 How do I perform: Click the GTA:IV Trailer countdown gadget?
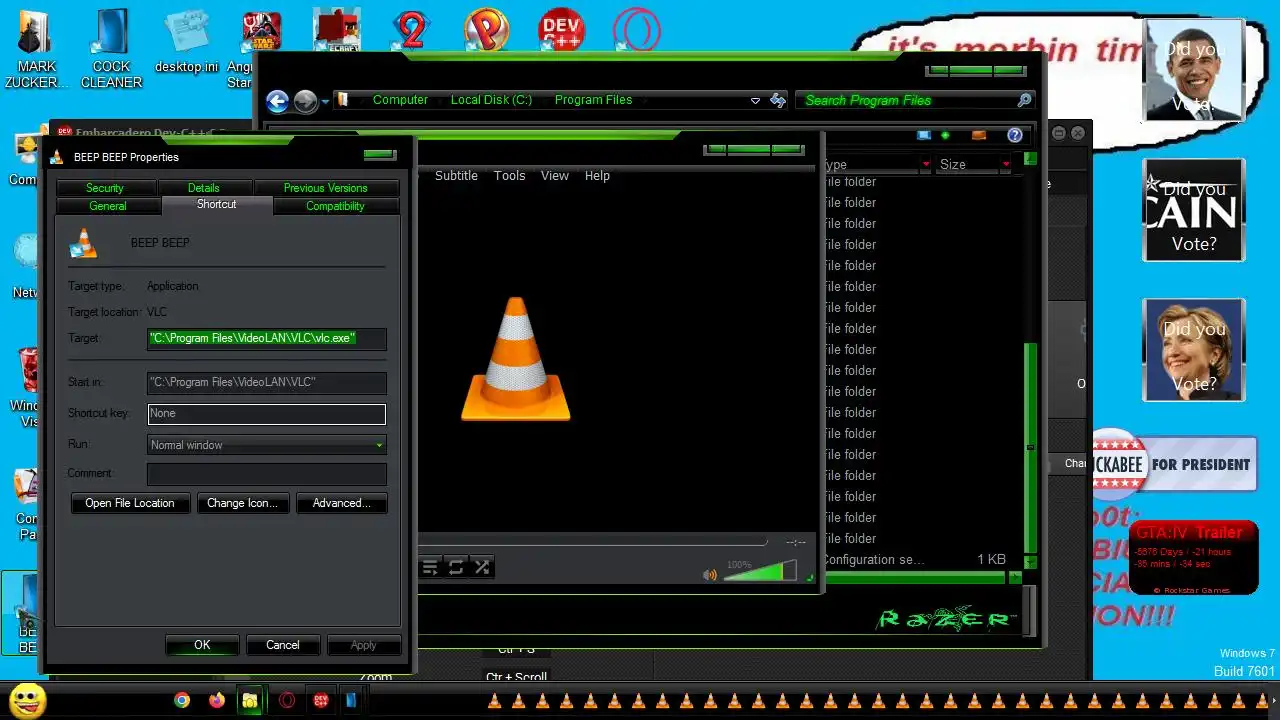click(x=1194, y=558)
